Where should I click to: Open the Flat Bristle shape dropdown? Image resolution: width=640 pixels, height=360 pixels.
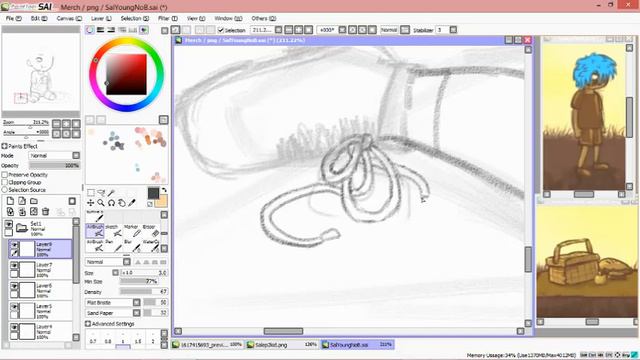(136, 302)
